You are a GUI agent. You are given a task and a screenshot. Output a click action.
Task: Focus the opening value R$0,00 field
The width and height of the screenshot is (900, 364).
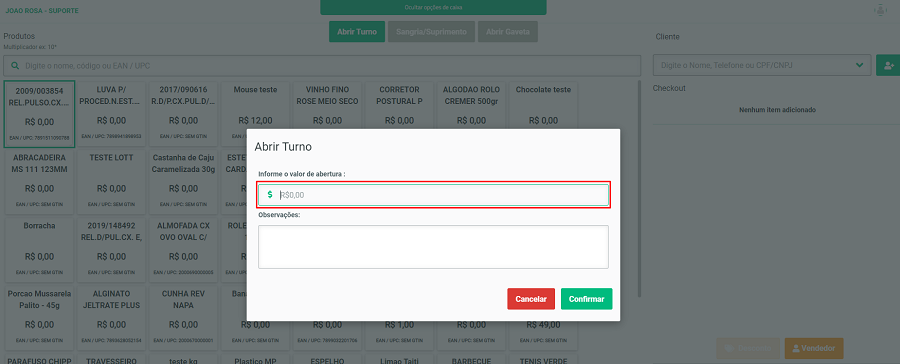click(433, 195)
